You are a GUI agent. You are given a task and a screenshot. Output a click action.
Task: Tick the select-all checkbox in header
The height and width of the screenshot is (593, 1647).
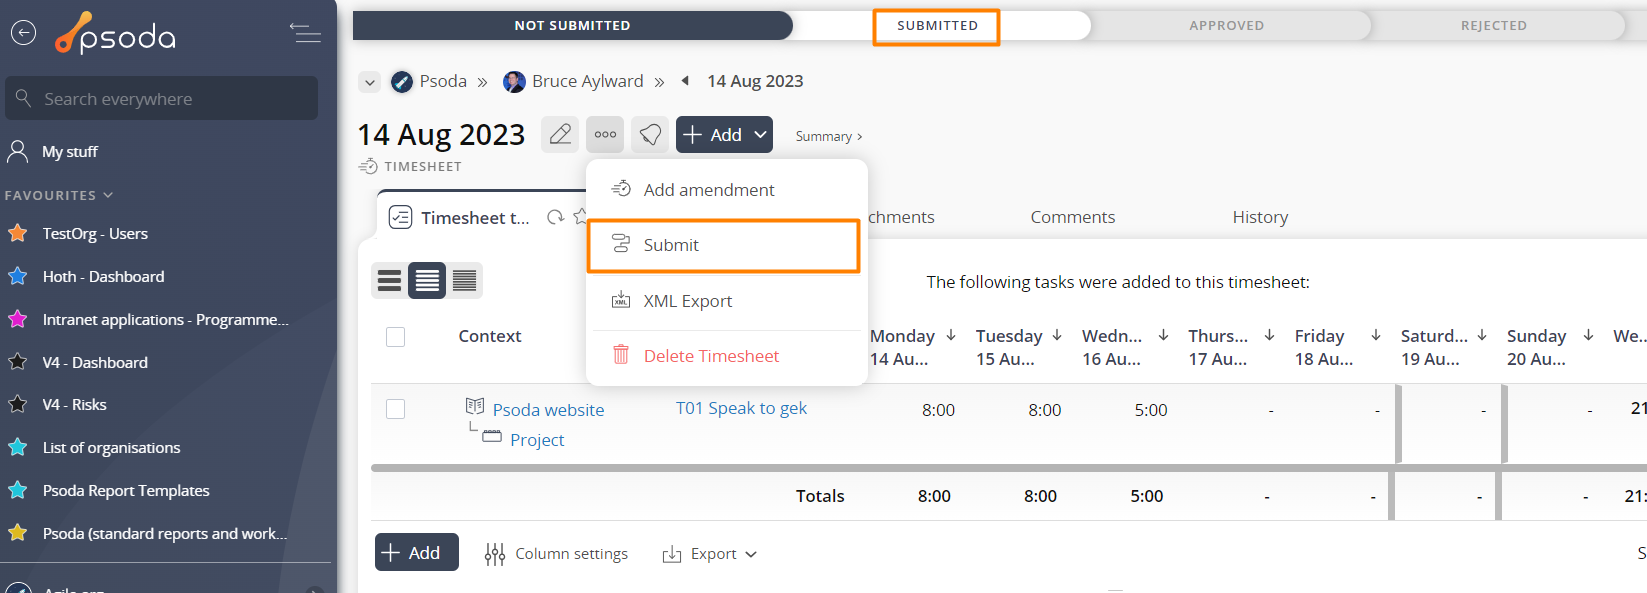tap(396, 337)
